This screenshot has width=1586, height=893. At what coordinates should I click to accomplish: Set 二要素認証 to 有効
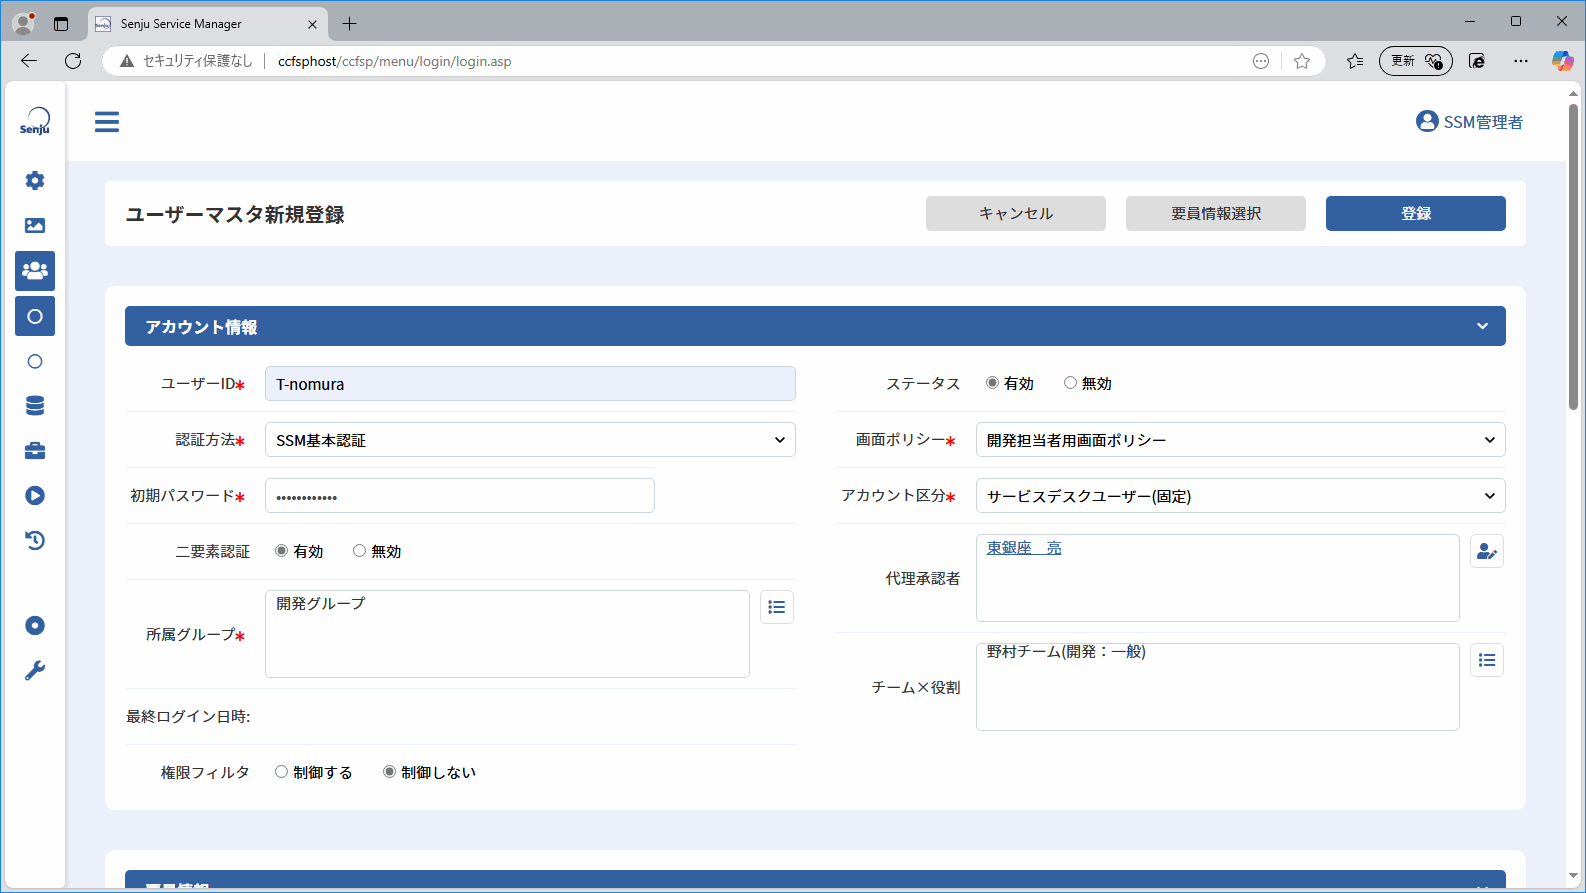tap(281, 551)
